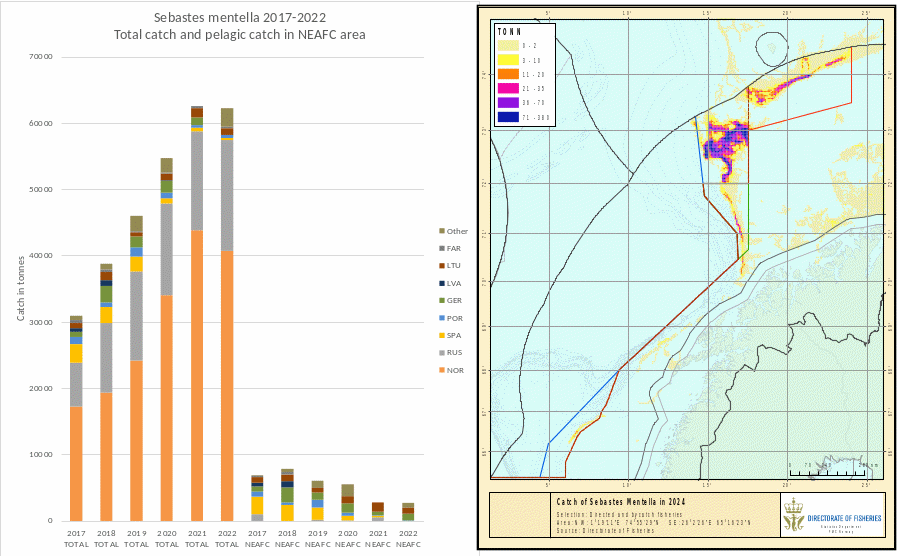Click the chart title 'Sebastes mentella 2017-2022'
This screenshot has height=556, width=900.
pyautogui.click(x=239, y=18)
